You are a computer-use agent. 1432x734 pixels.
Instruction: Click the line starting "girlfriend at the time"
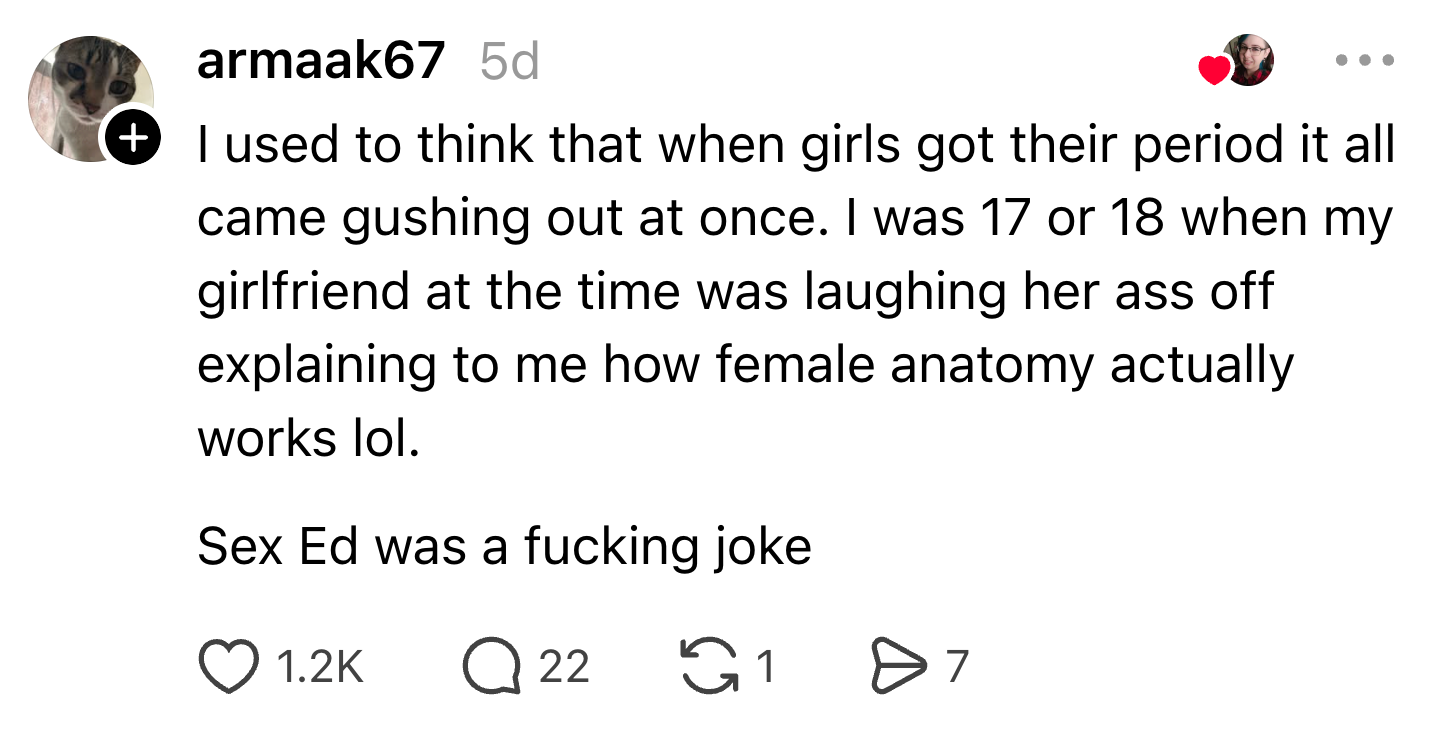click(735, 291)
